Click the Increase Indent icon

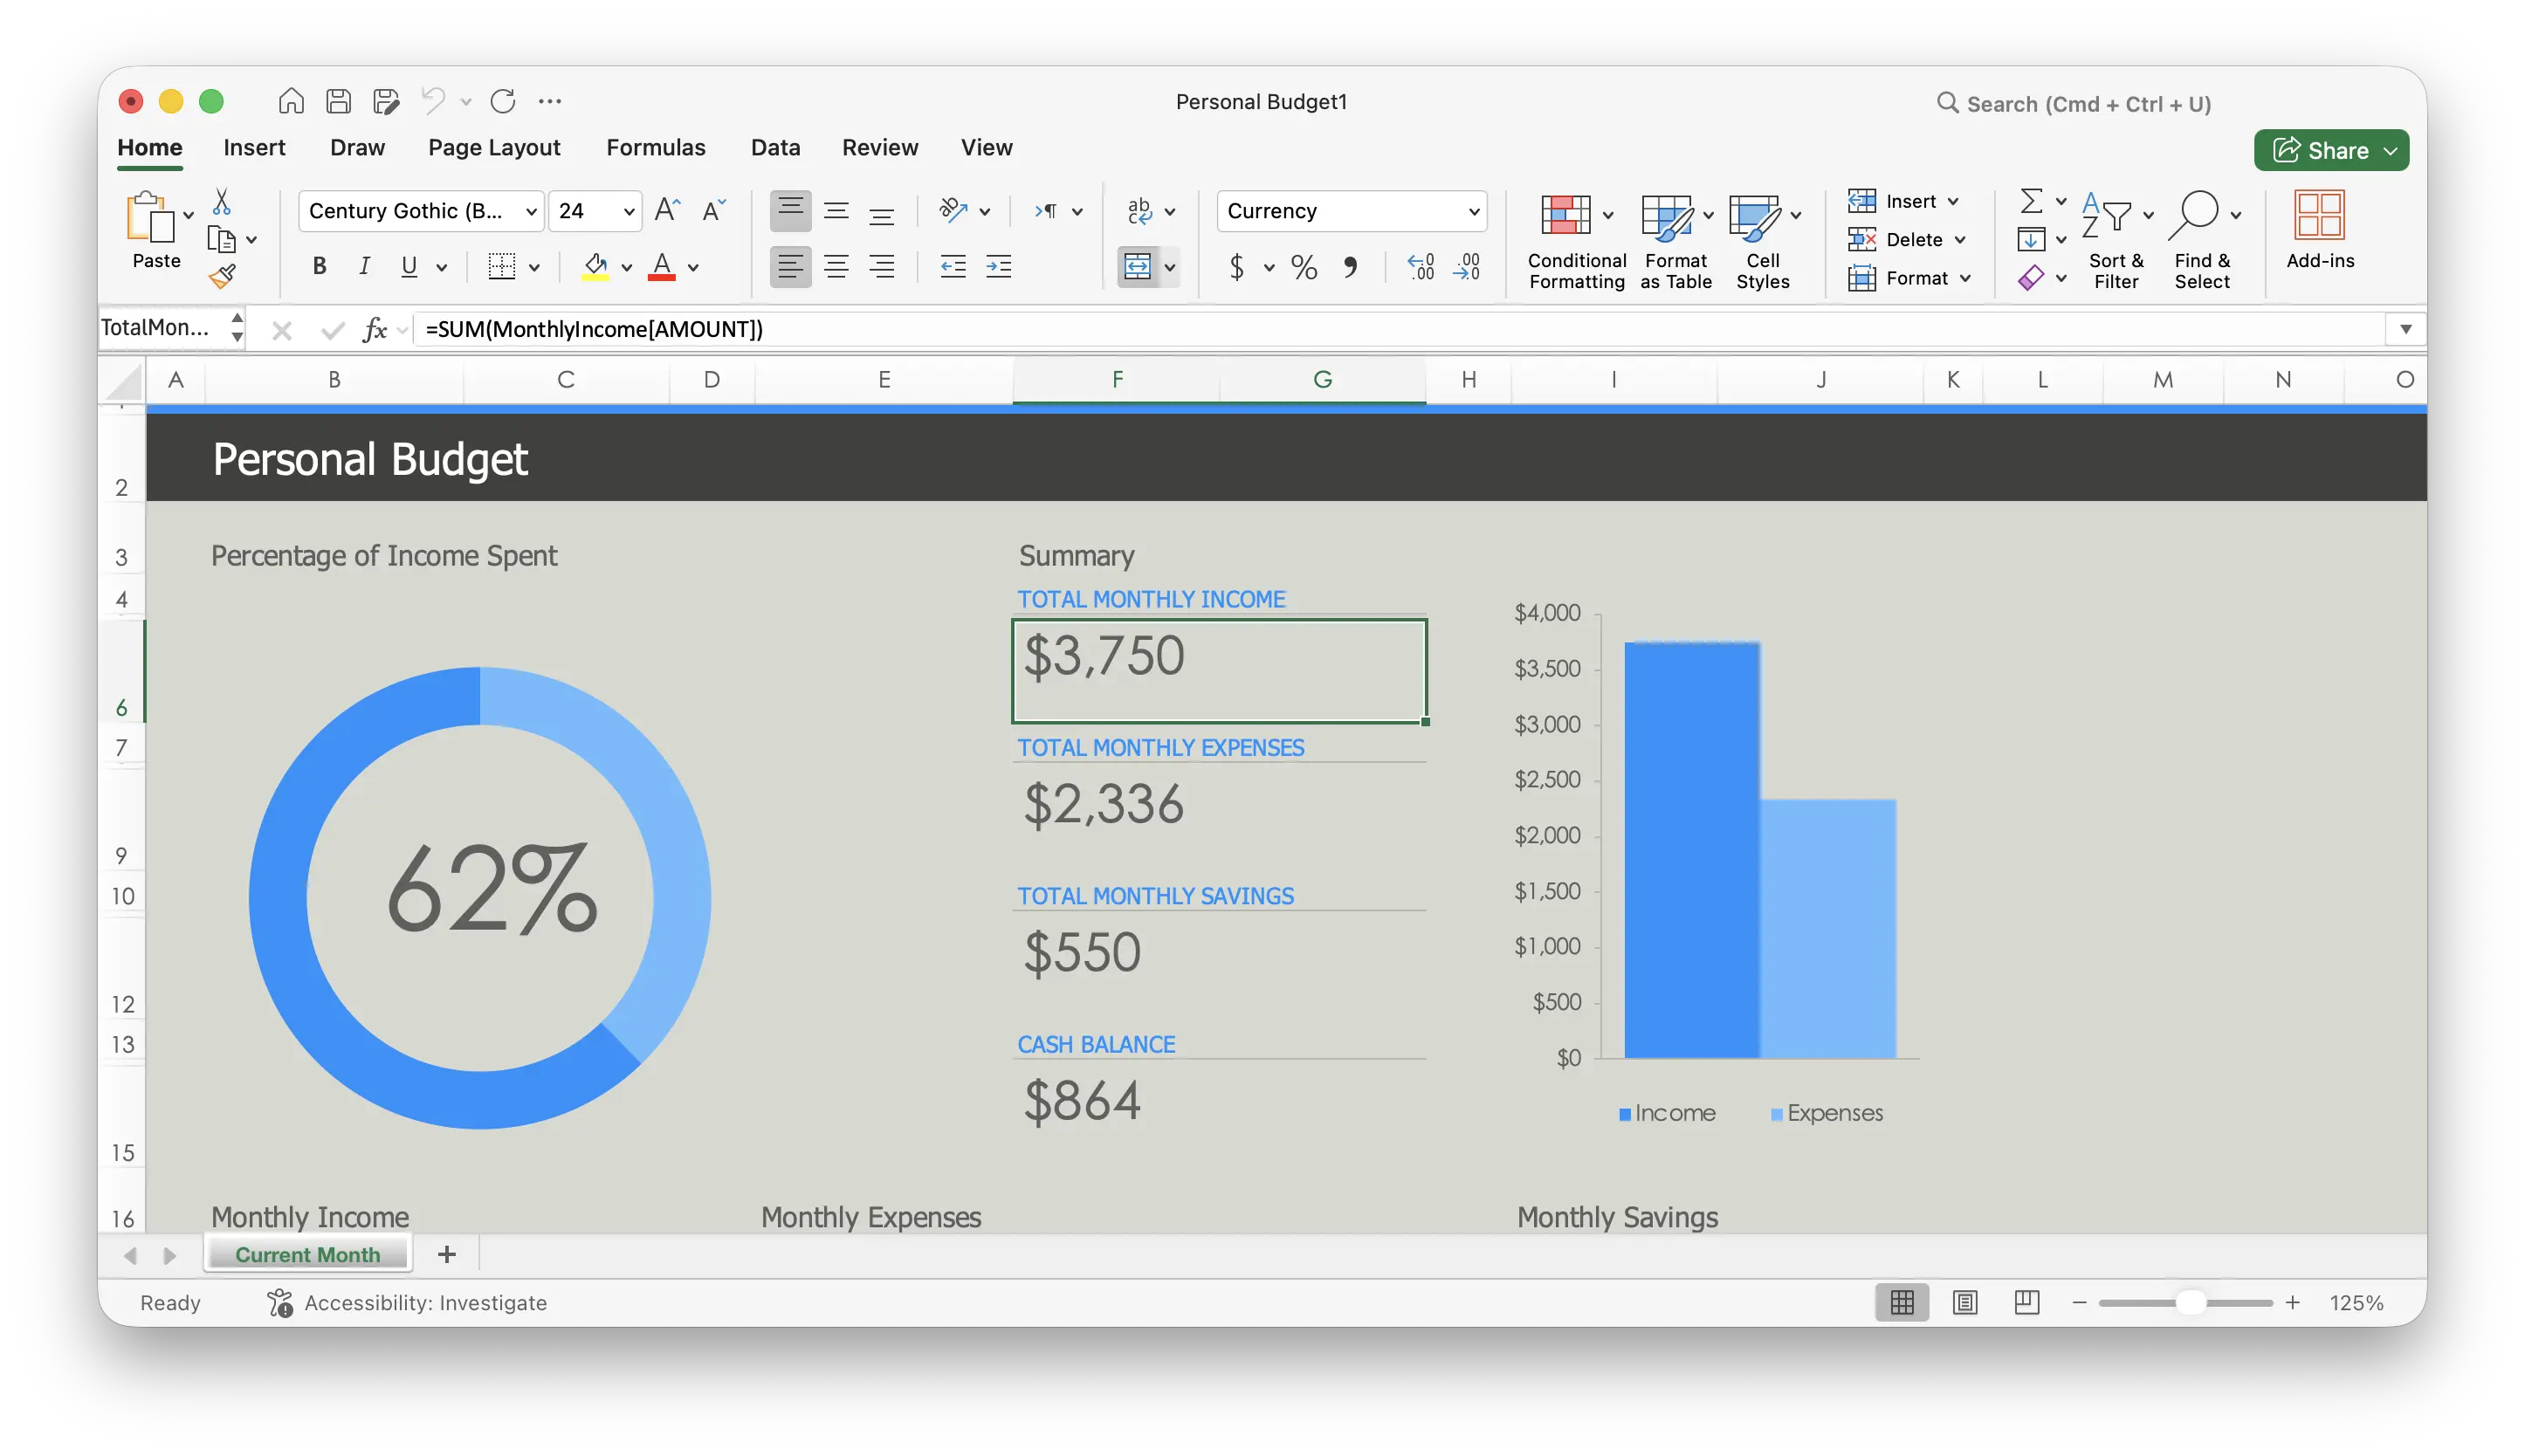click(x=998, y=267)
